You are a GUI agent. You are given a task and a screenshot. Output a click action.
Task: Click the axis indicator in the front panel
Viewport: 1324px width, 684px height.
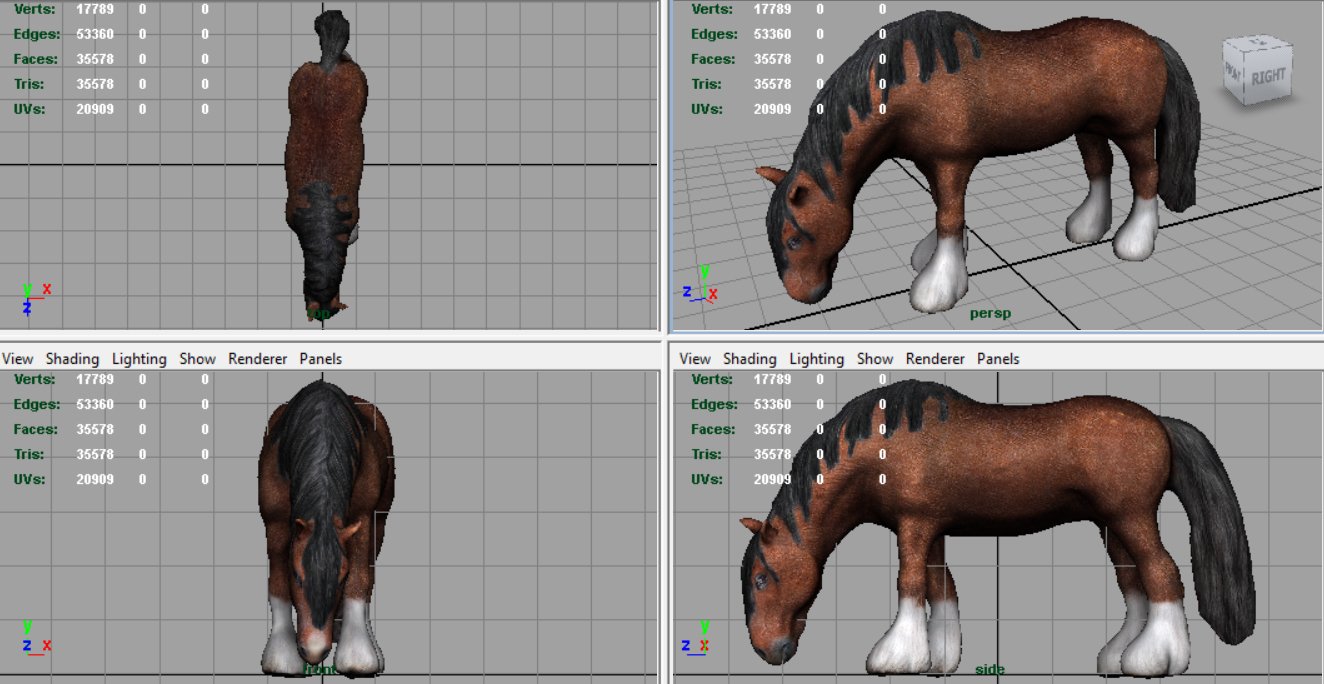[36, 639]
